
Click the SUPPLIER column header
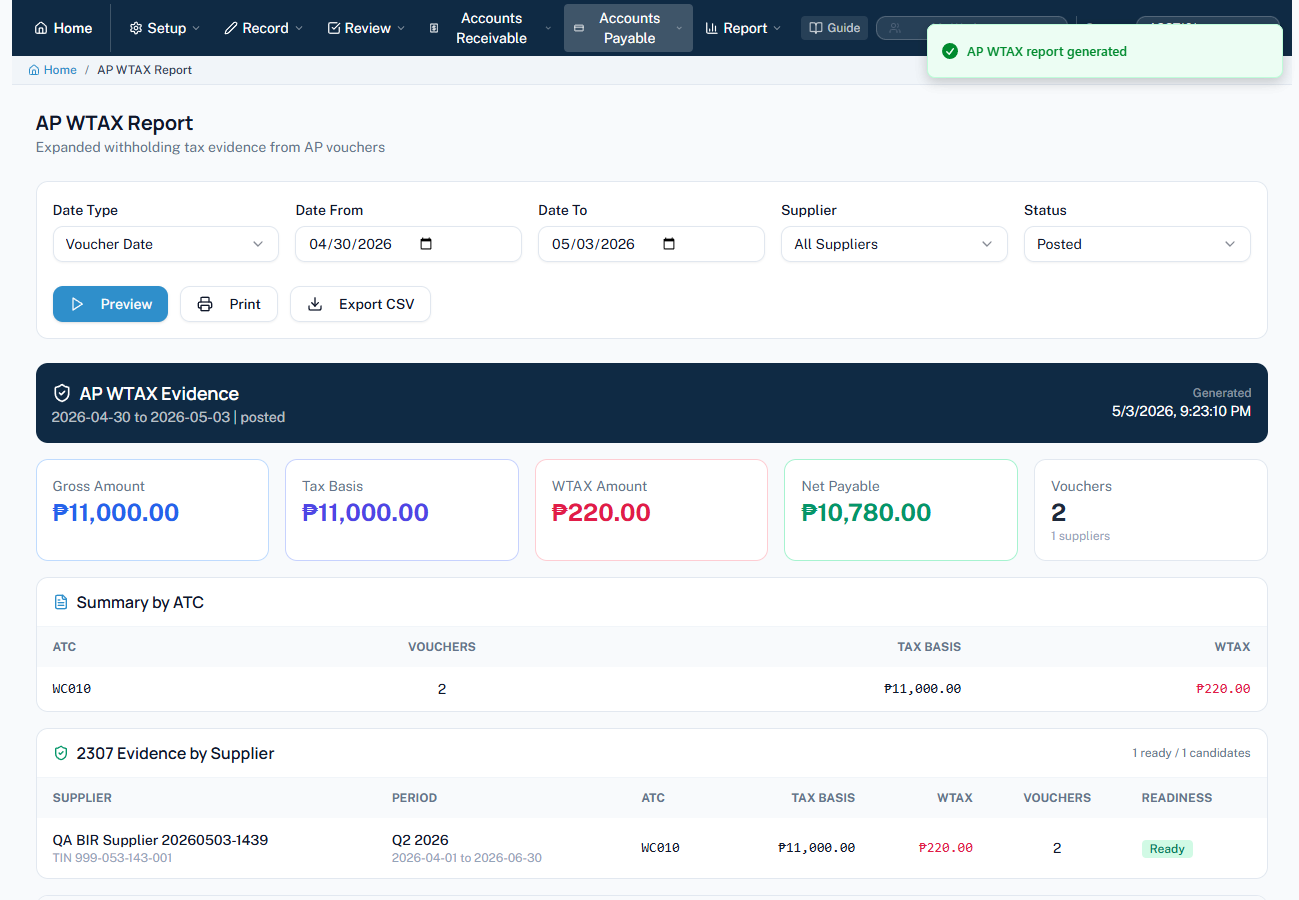tap(82, 798)
